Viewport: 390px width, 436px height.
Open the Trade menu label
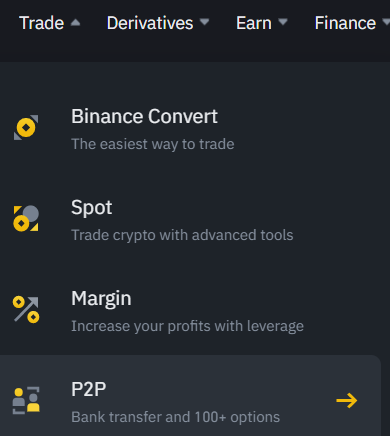42,23
